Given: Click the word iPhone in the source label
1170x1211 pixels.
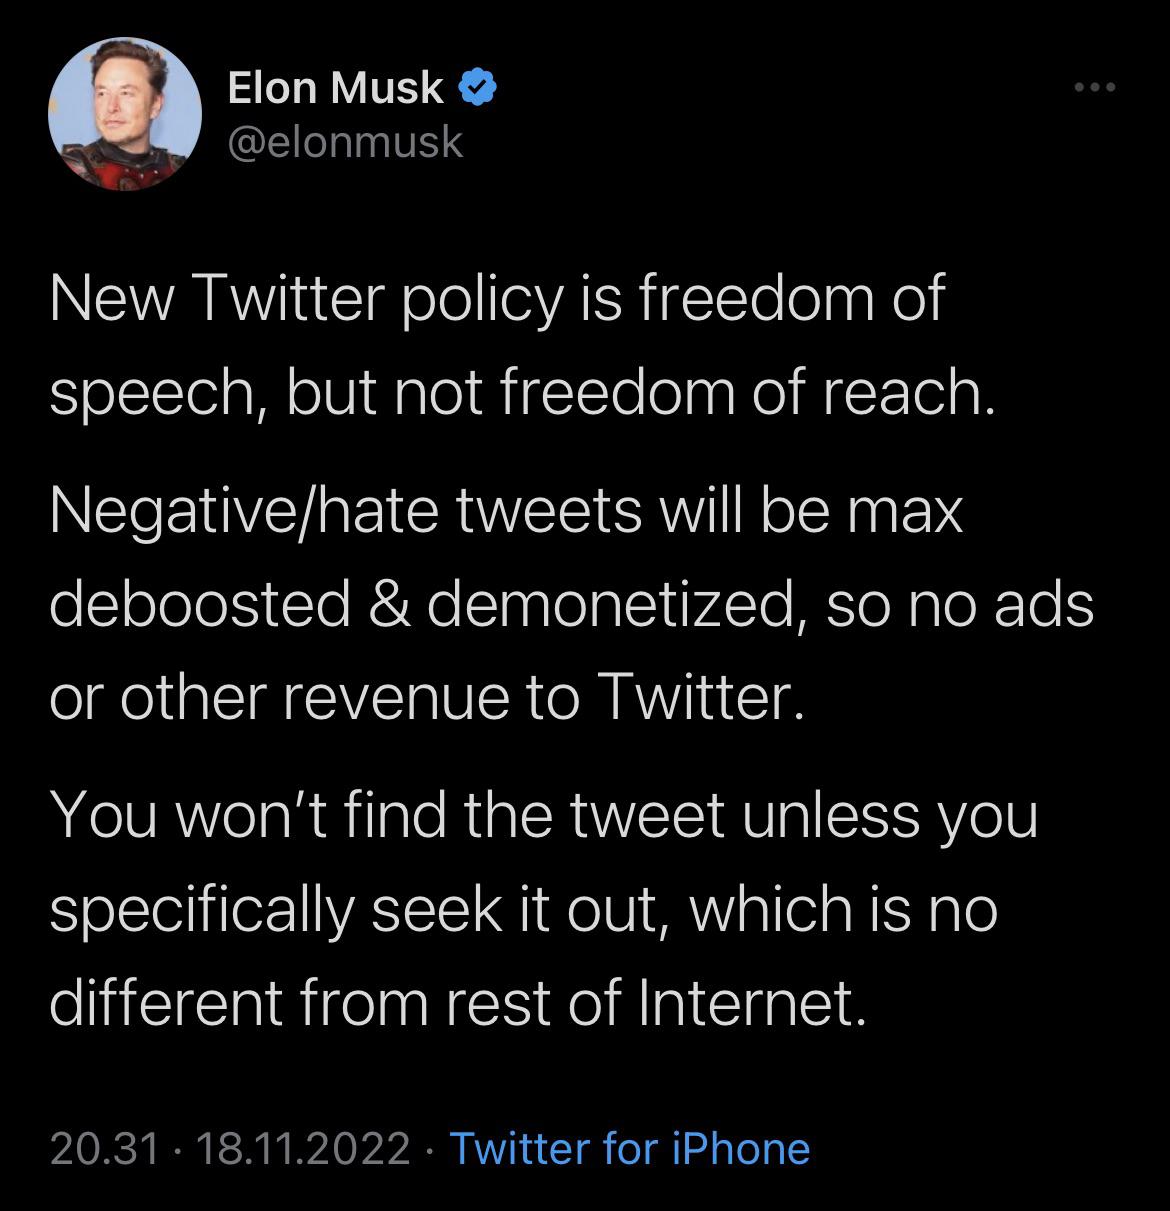Looking at the screenshot, I should pos(740,1148).
